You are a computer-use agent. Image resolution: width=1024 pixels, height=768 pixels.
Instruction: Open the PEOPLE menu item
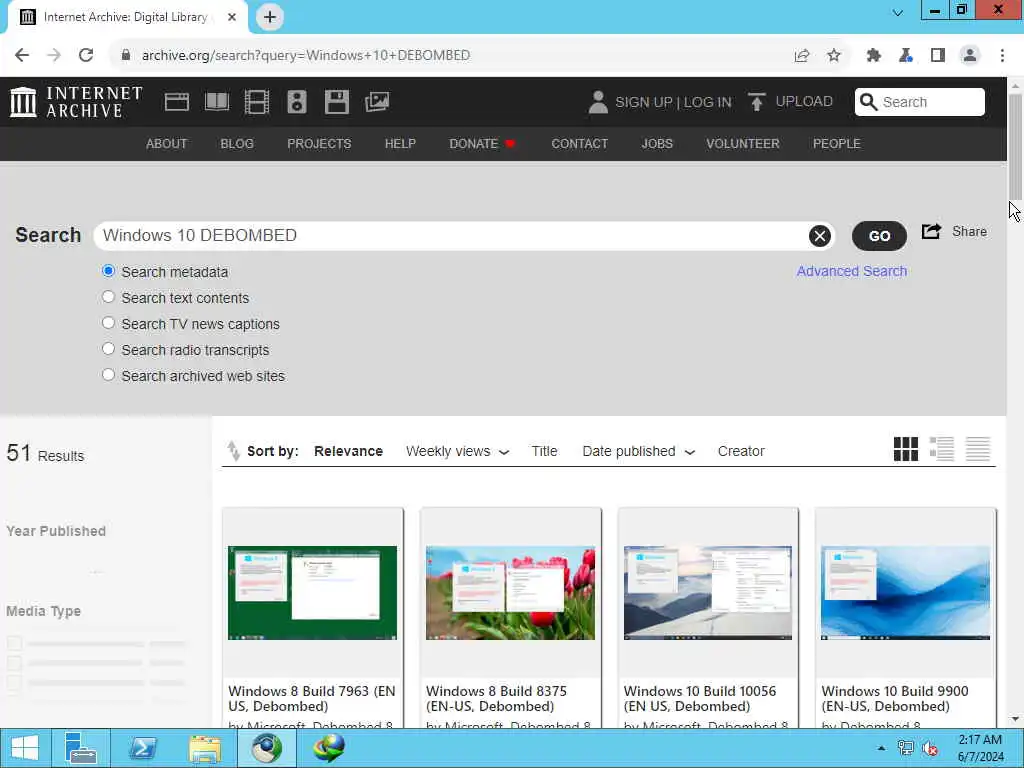click(837, 144)
